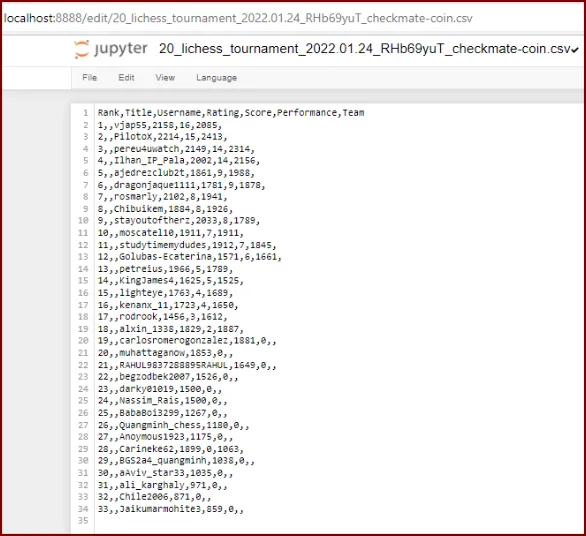This screenshot has width=586, height=536.
Task: Click the line with rodrook
Action: tap(163, 317)
